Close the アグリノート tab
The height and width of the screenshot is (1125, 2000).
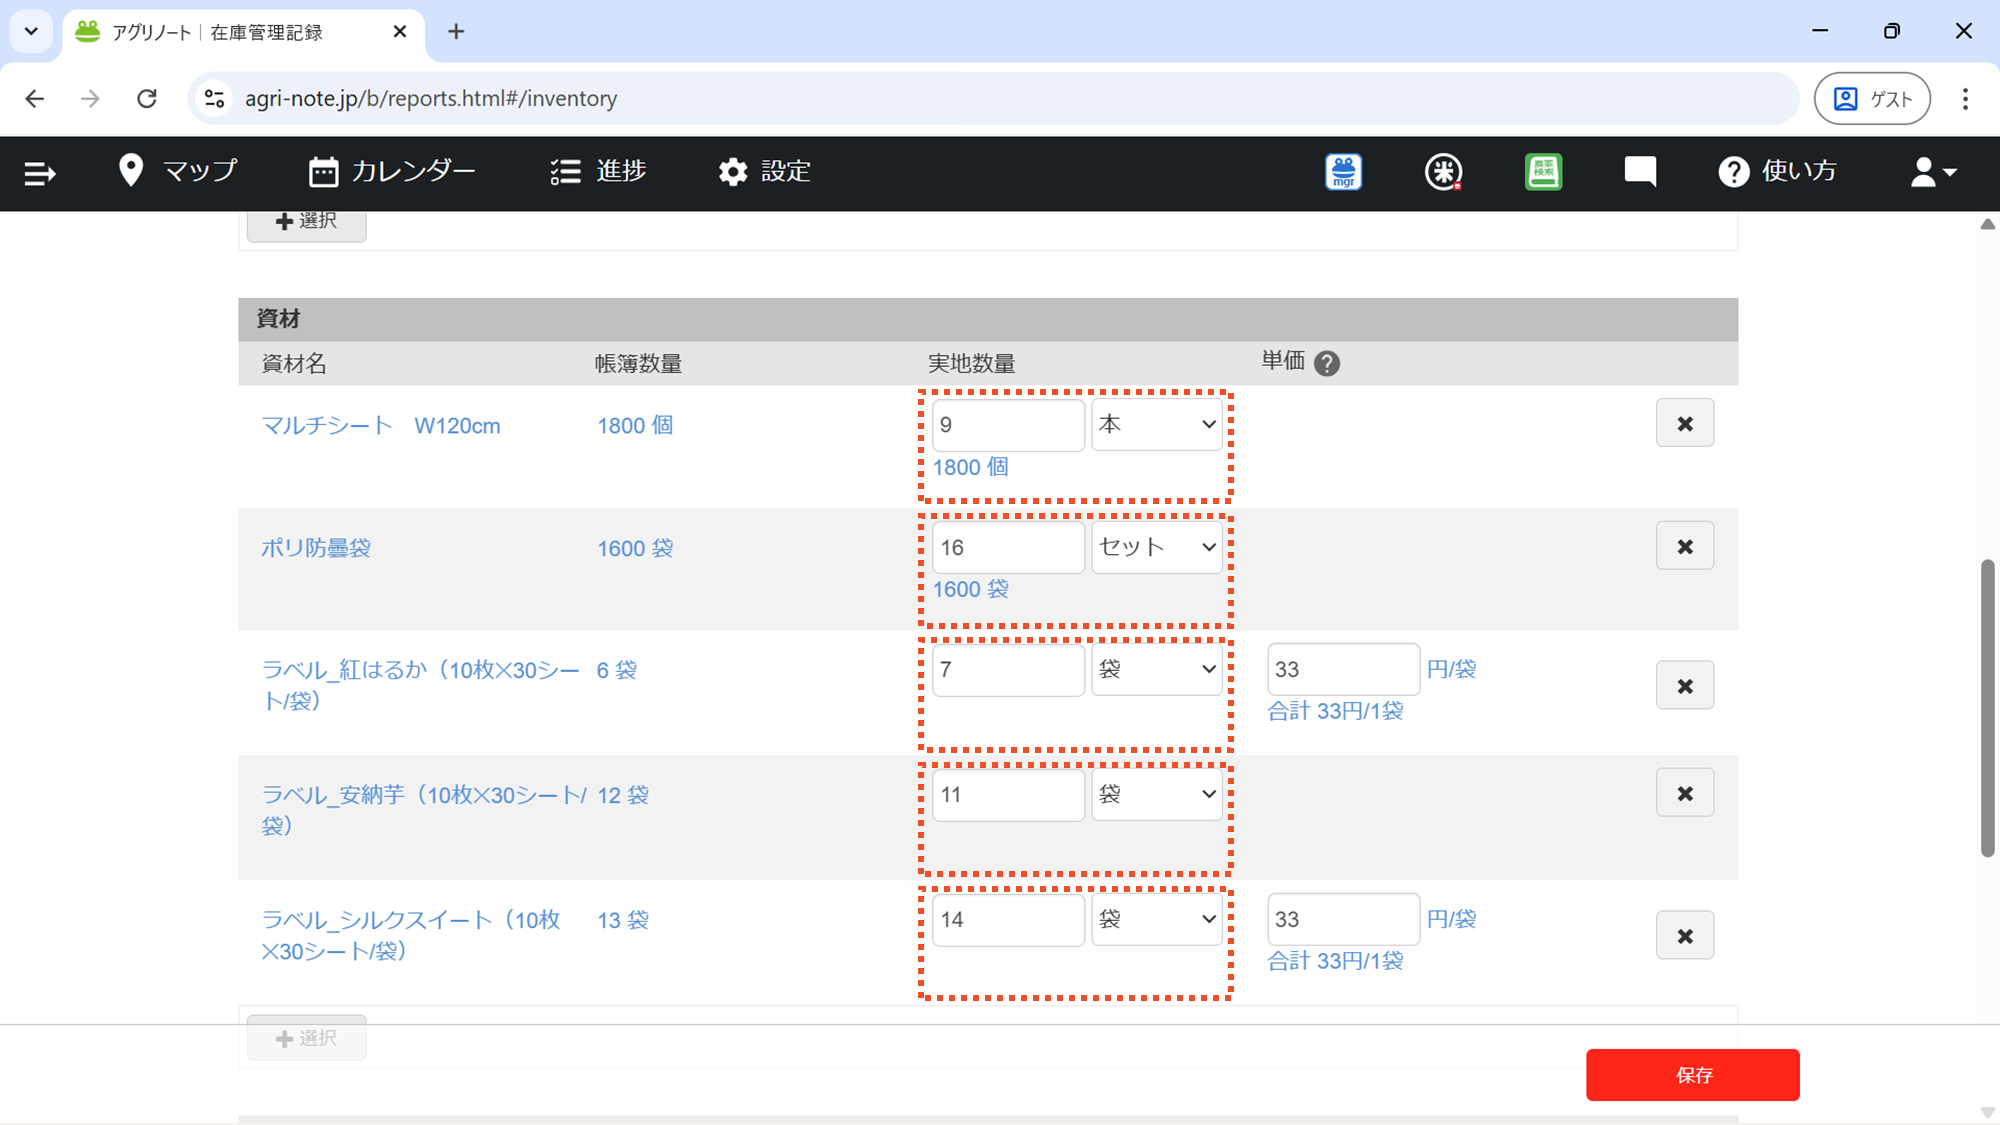[400, 32]
